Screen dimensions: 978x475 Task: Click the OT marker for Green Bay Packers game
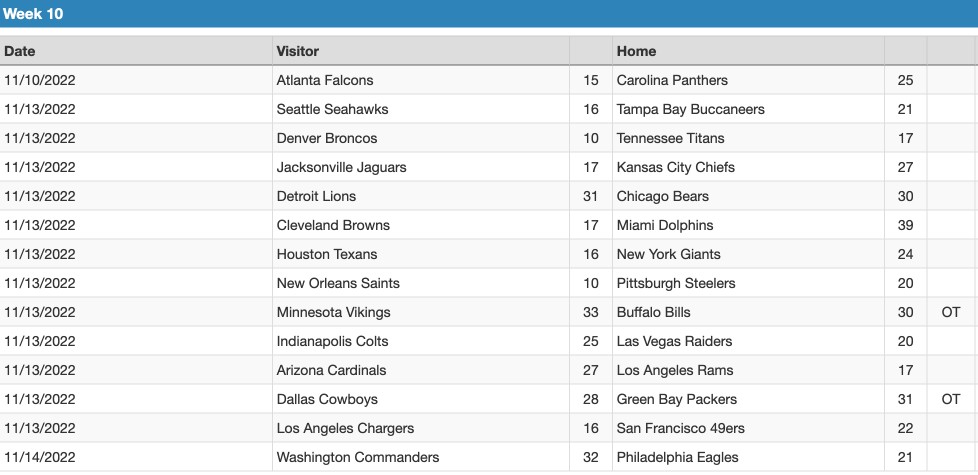pyautogui.click(x=951, y=400)
